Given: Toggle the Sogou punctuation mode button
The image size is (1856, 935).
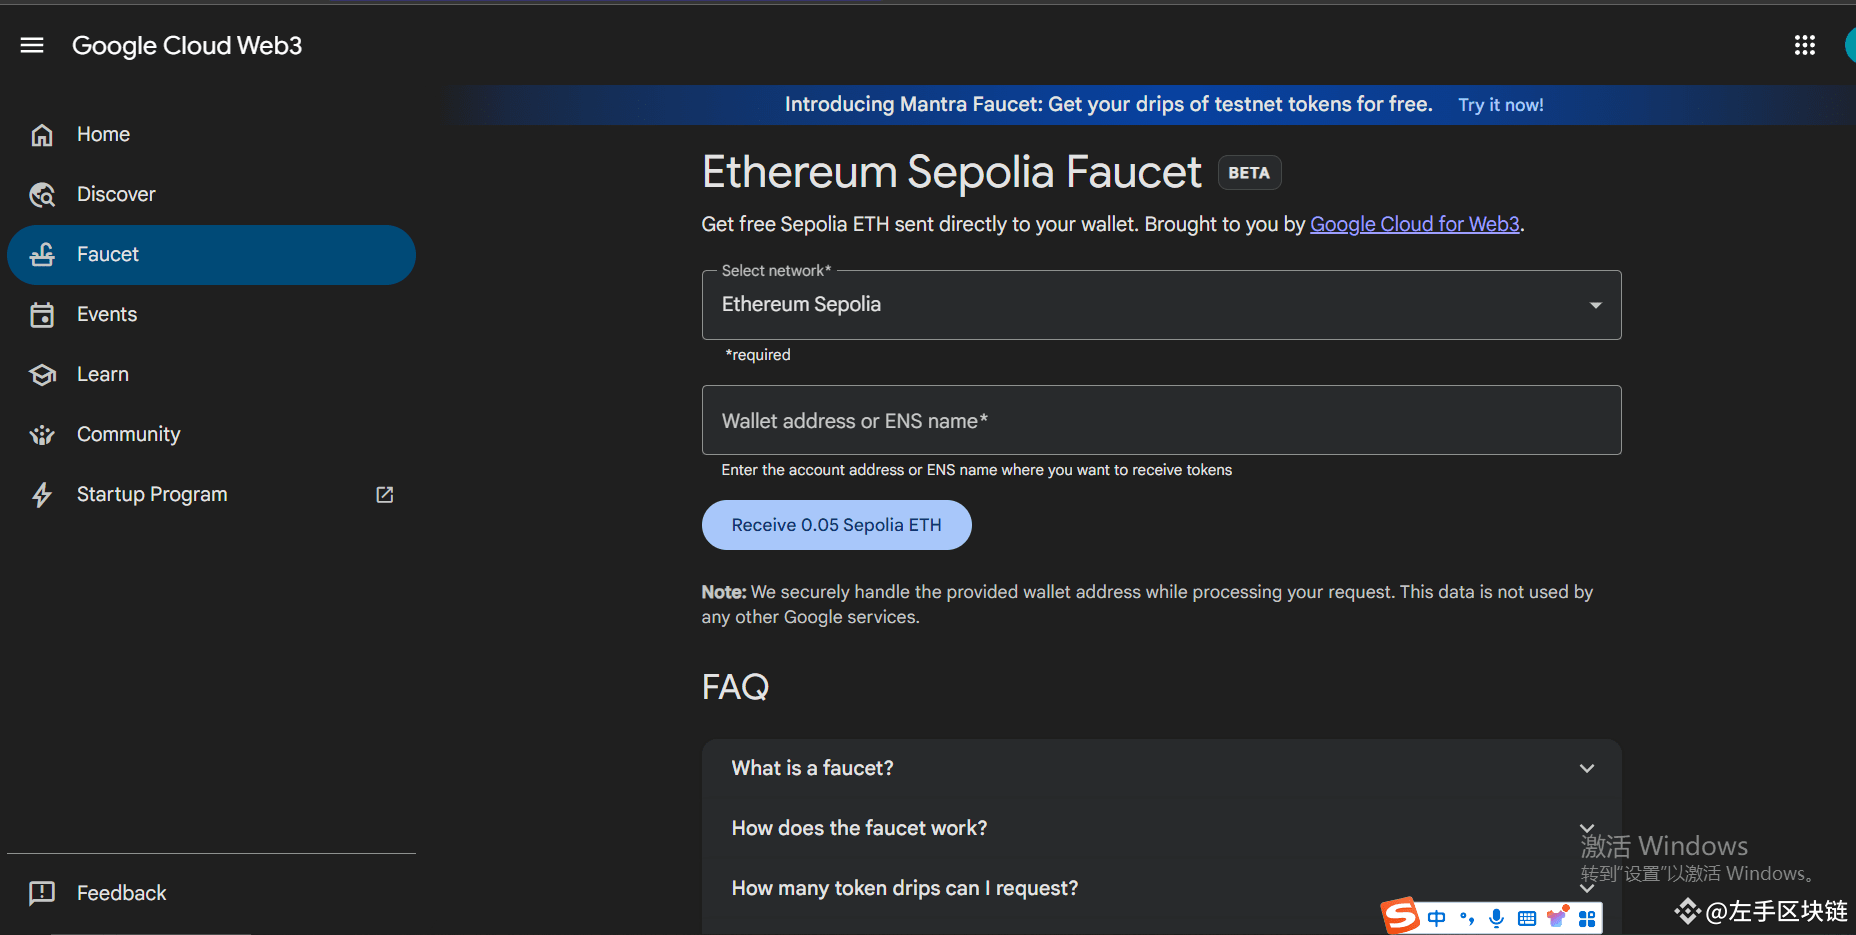Looking at the screenshot, I should [x=1467, y=918].
